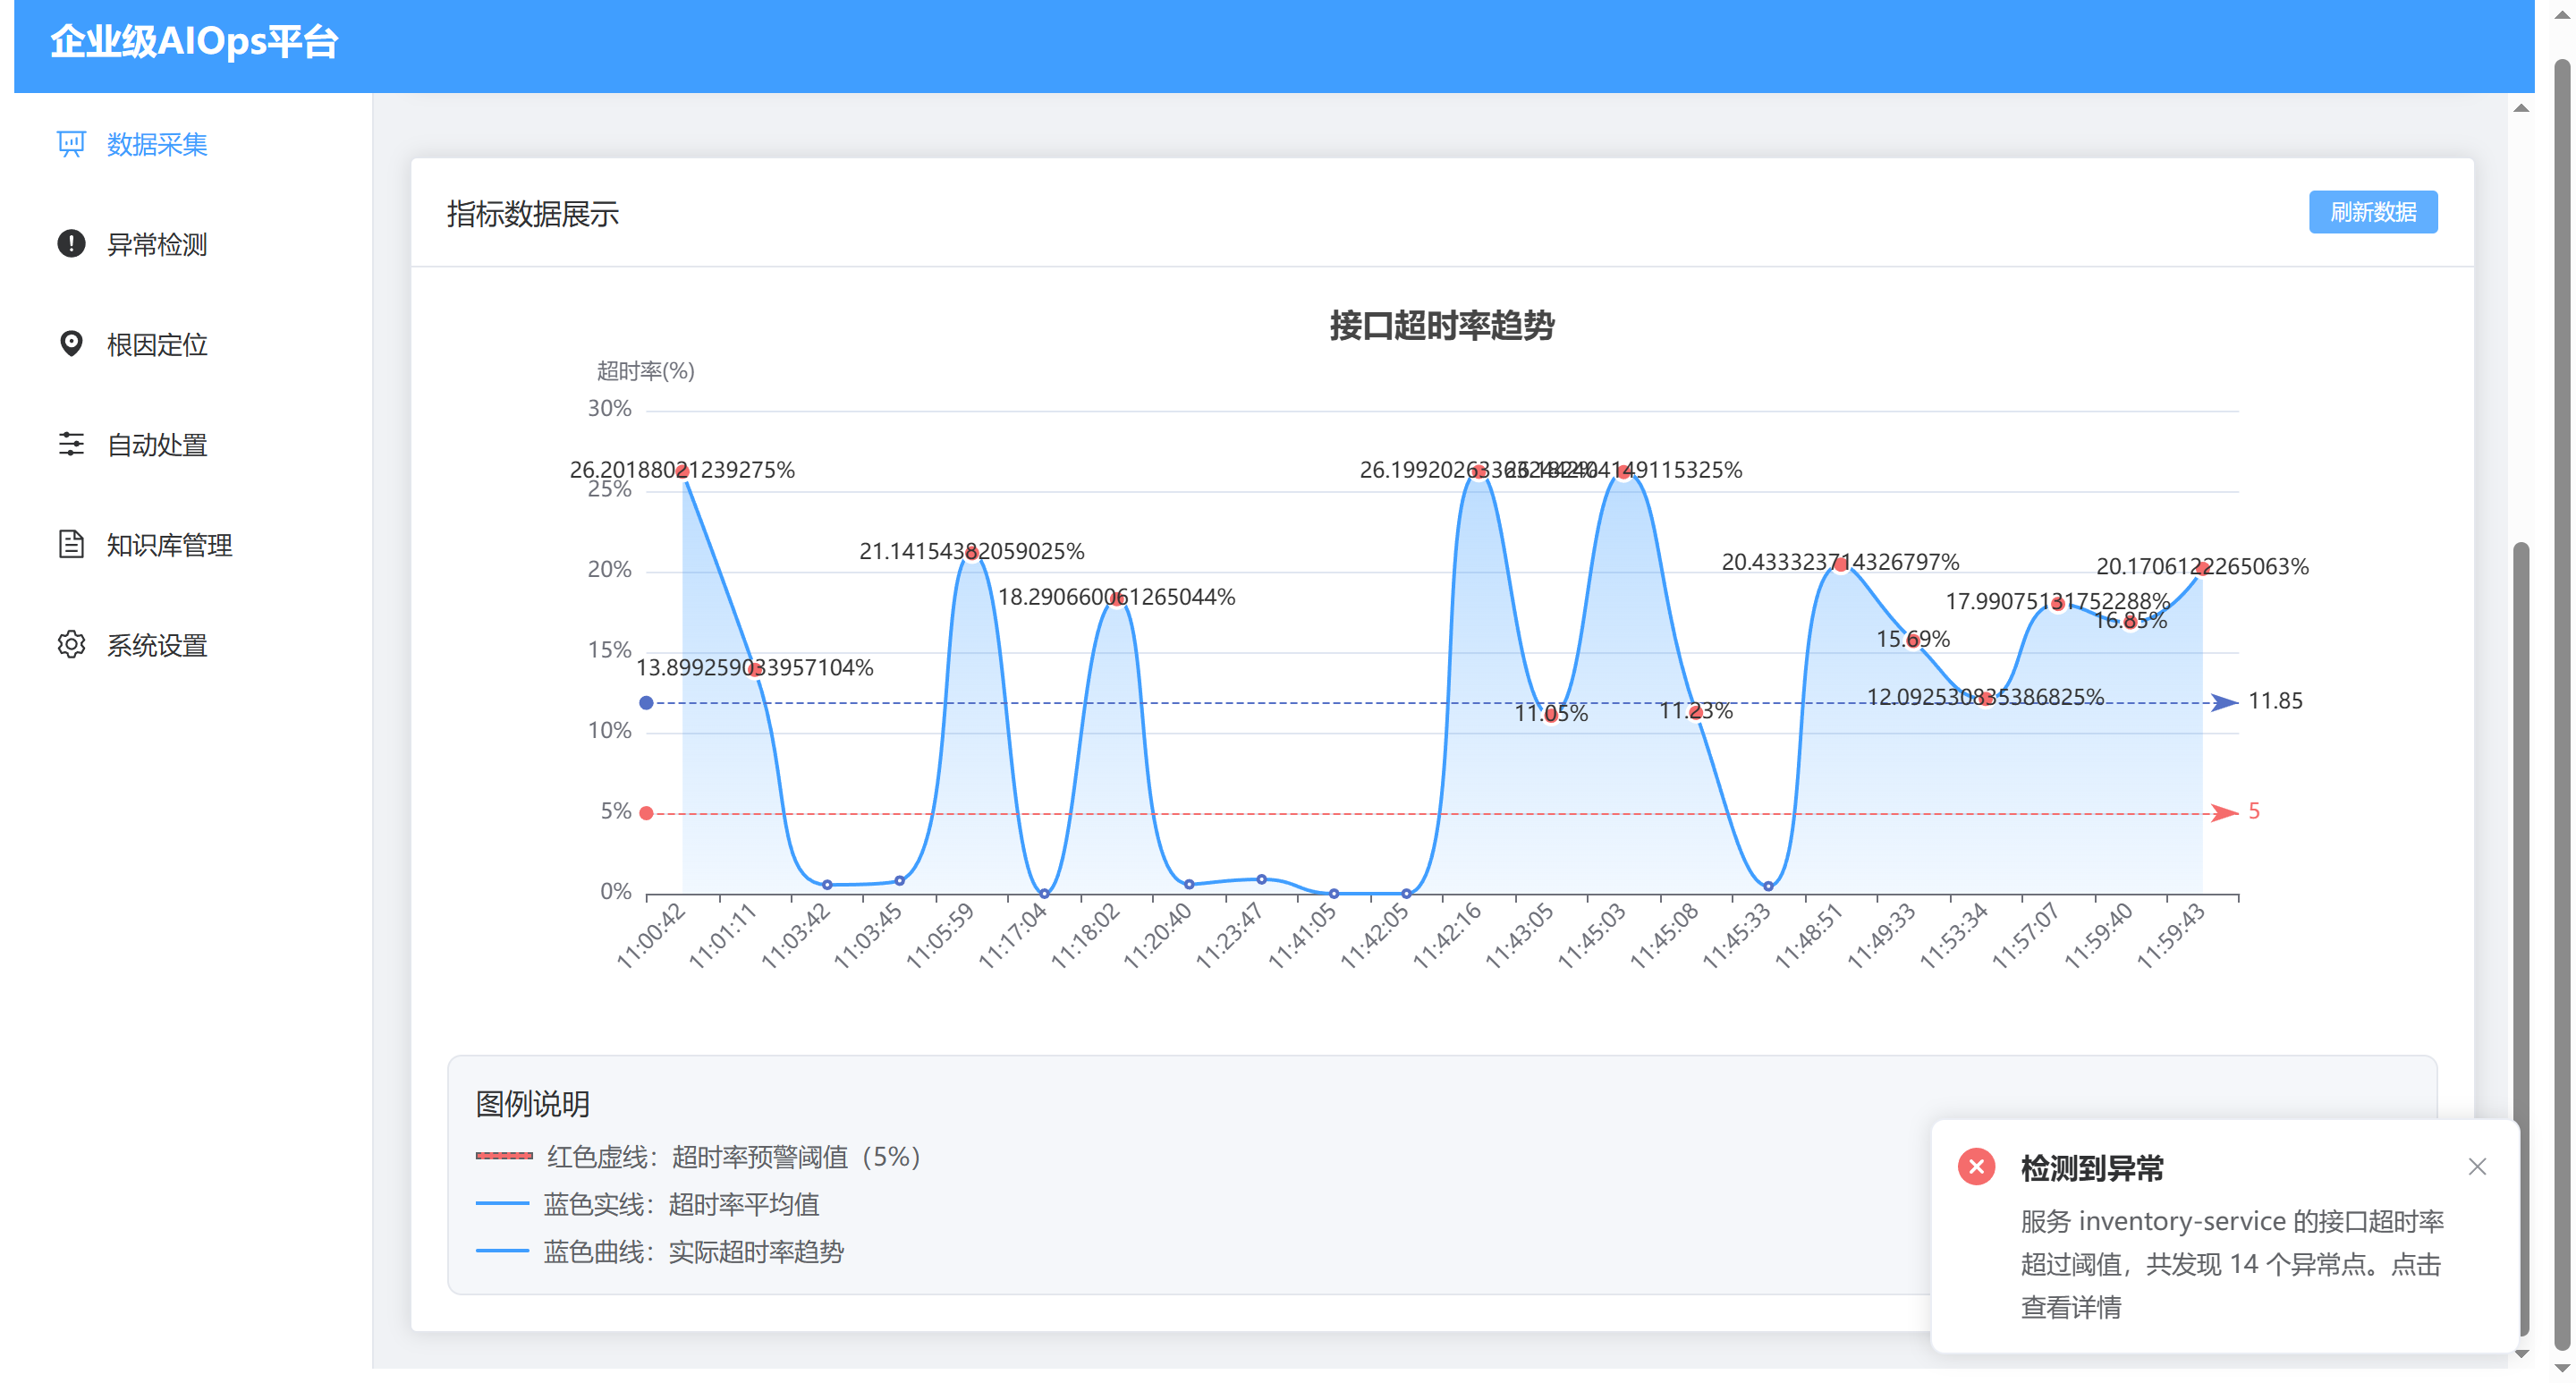This screenshot has width=2576, height=1383.
Task: Click the inner panel scrollbar down arrow
Action: click(x=2521, y=1353)
